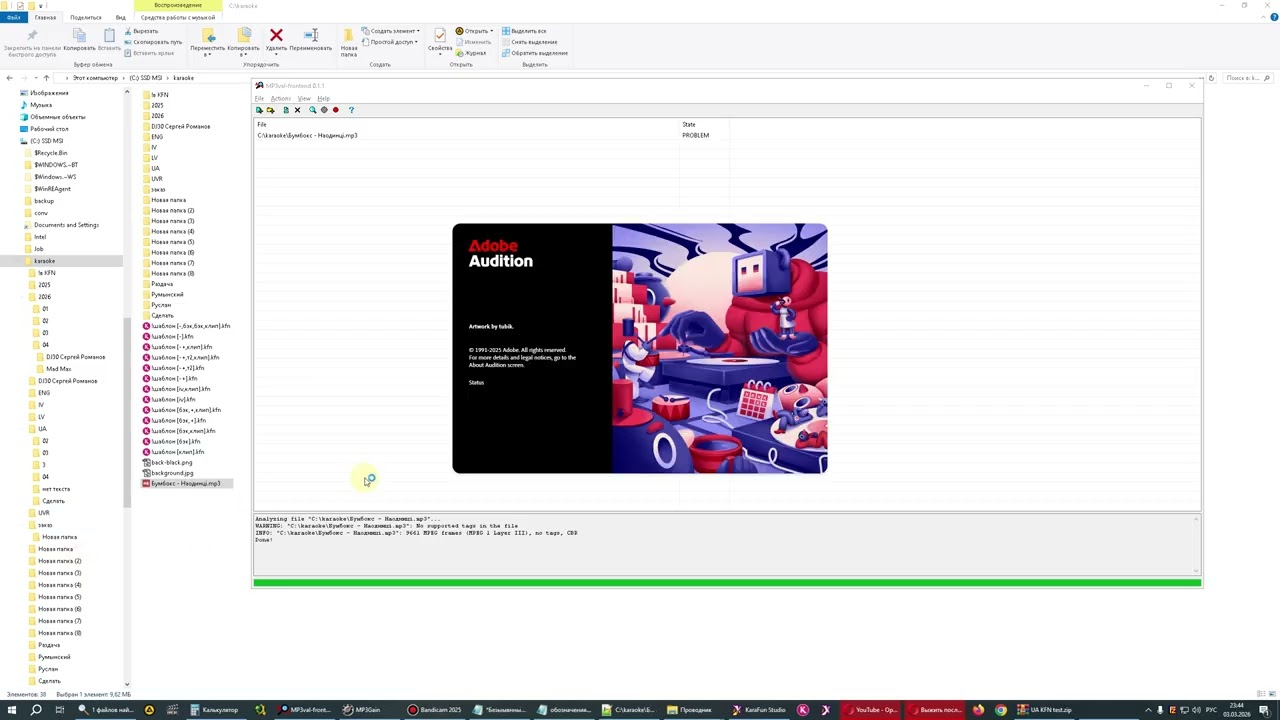The width and height of the screenshot is (1280, 720).
Task: Click Cut (Вырезать) scissors in ribbon
Action: (x=140, y=31)
